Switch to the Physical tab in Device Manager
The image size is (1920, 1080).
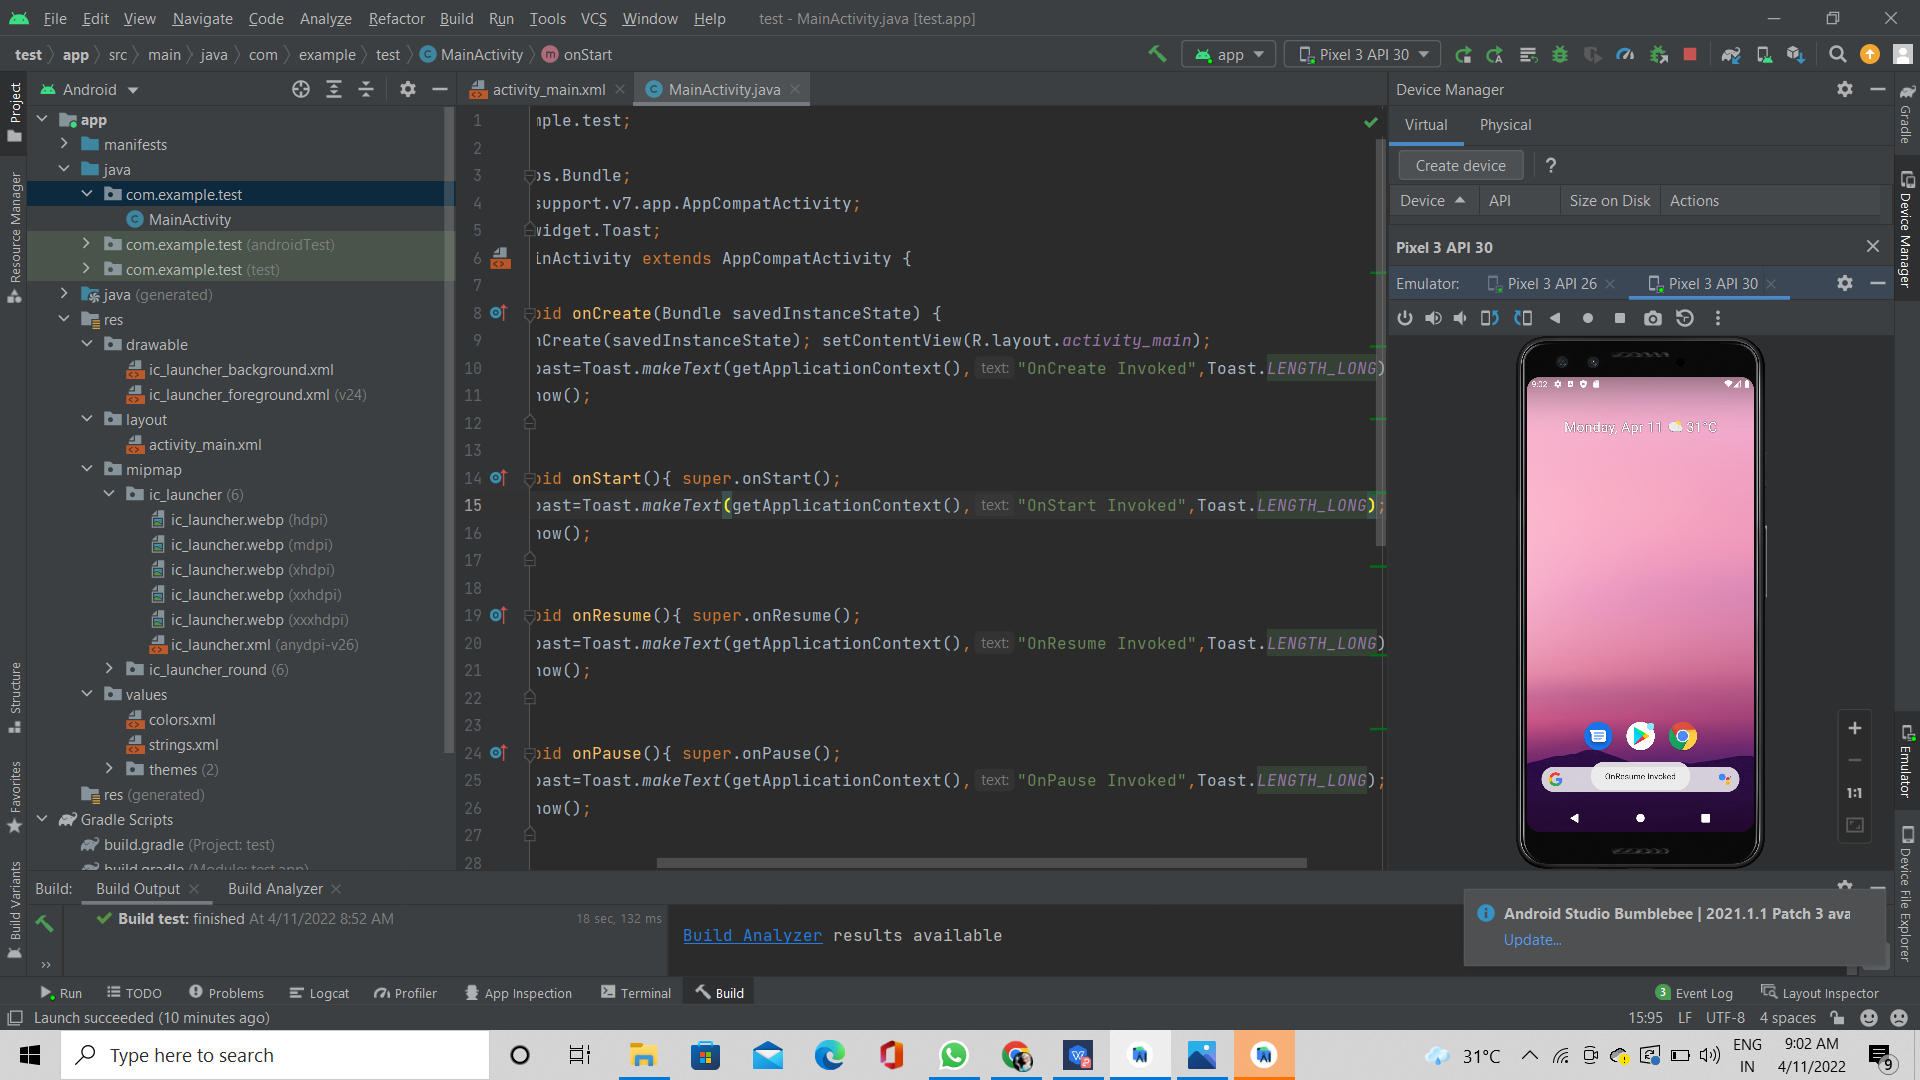click(1505, 125)
